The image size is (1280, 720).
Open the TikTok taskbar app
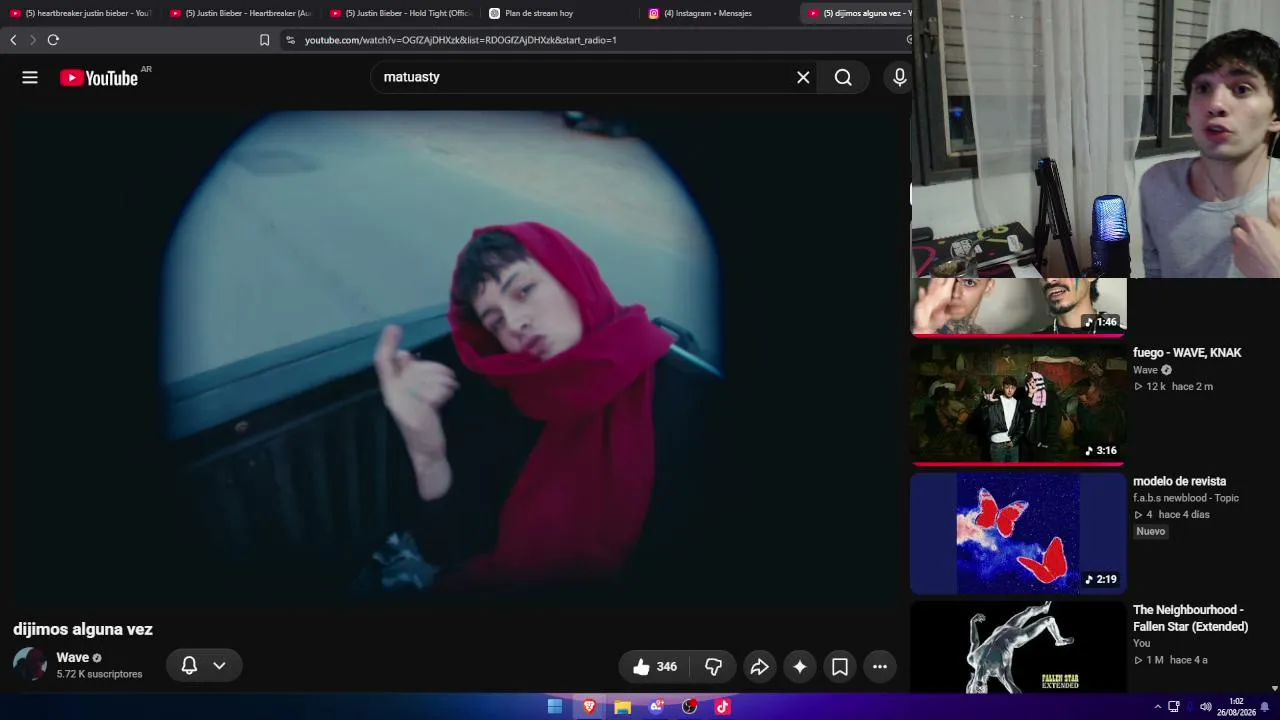pyautogui.click(x=722, y=707)
